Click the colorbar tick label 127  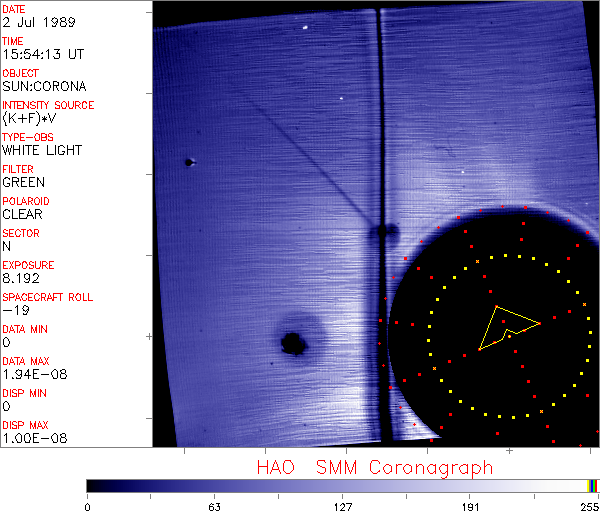click(x=342, y=505)
